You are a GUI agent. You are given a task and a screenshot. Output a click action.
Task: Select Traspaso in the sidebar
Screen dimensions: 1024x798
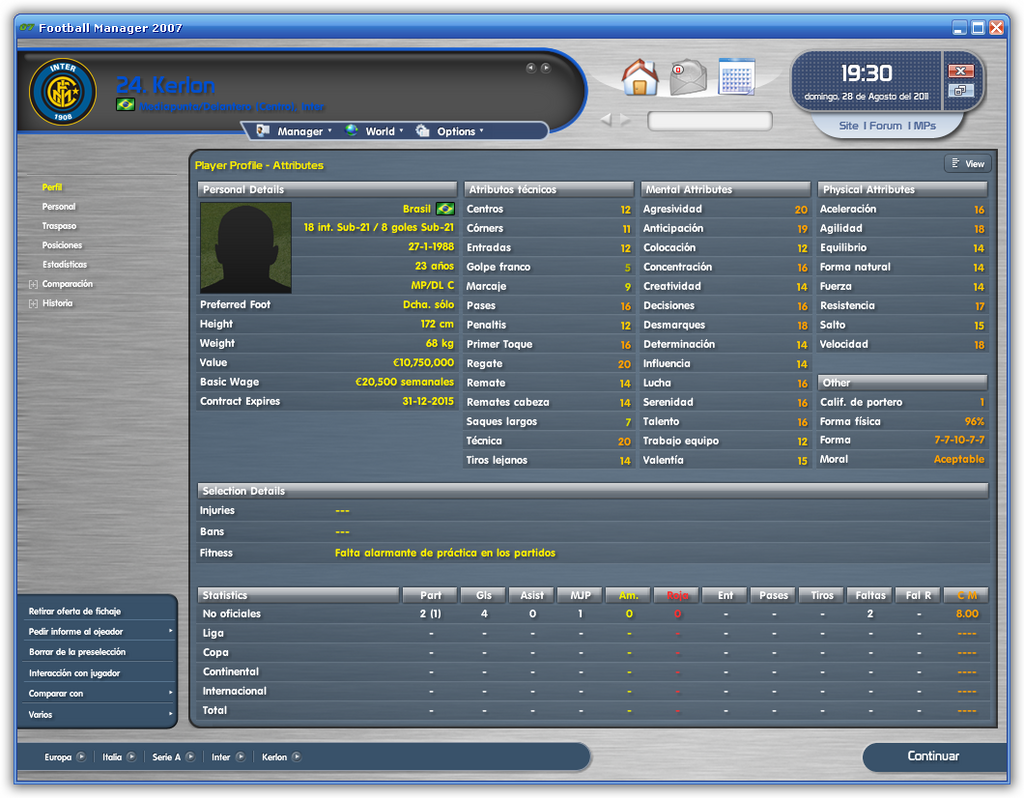click(x=59, y=226)
